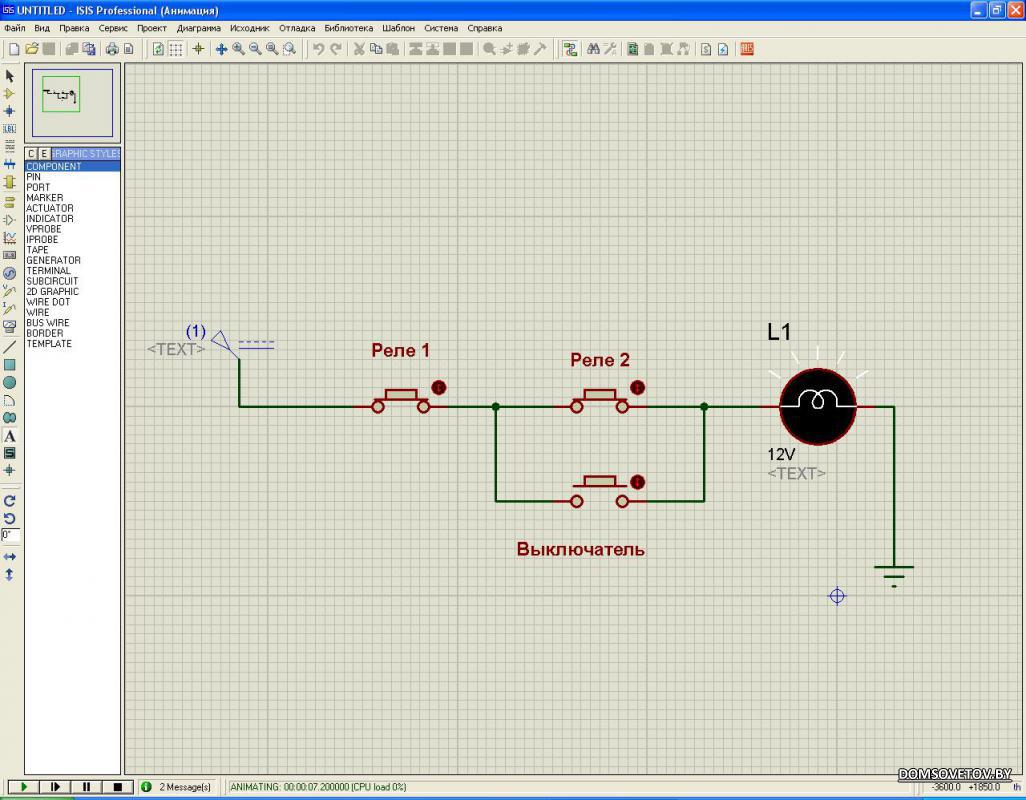The image size is (1026, 800).
Task: Print the schematic via printer icon
Action: (x=112, y=49)
